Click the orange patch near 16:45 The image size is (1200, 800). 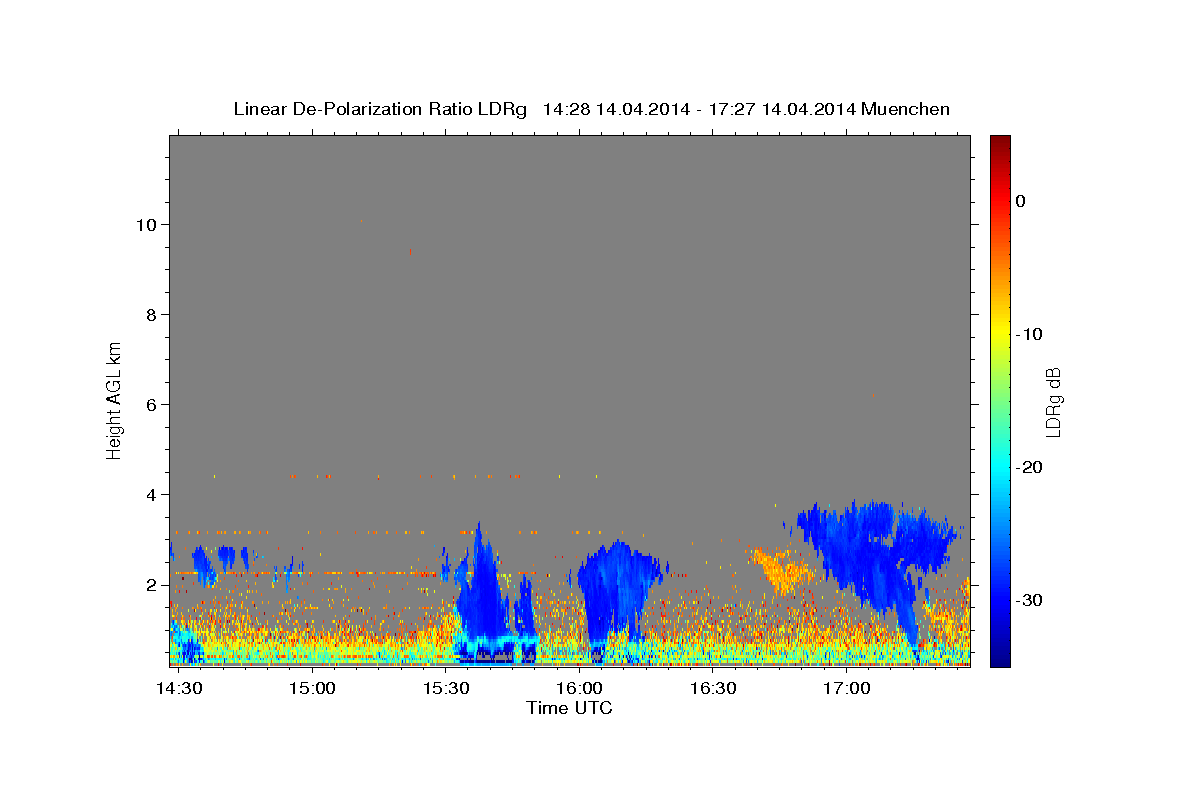pyautogui.click(x=783, y=570)
